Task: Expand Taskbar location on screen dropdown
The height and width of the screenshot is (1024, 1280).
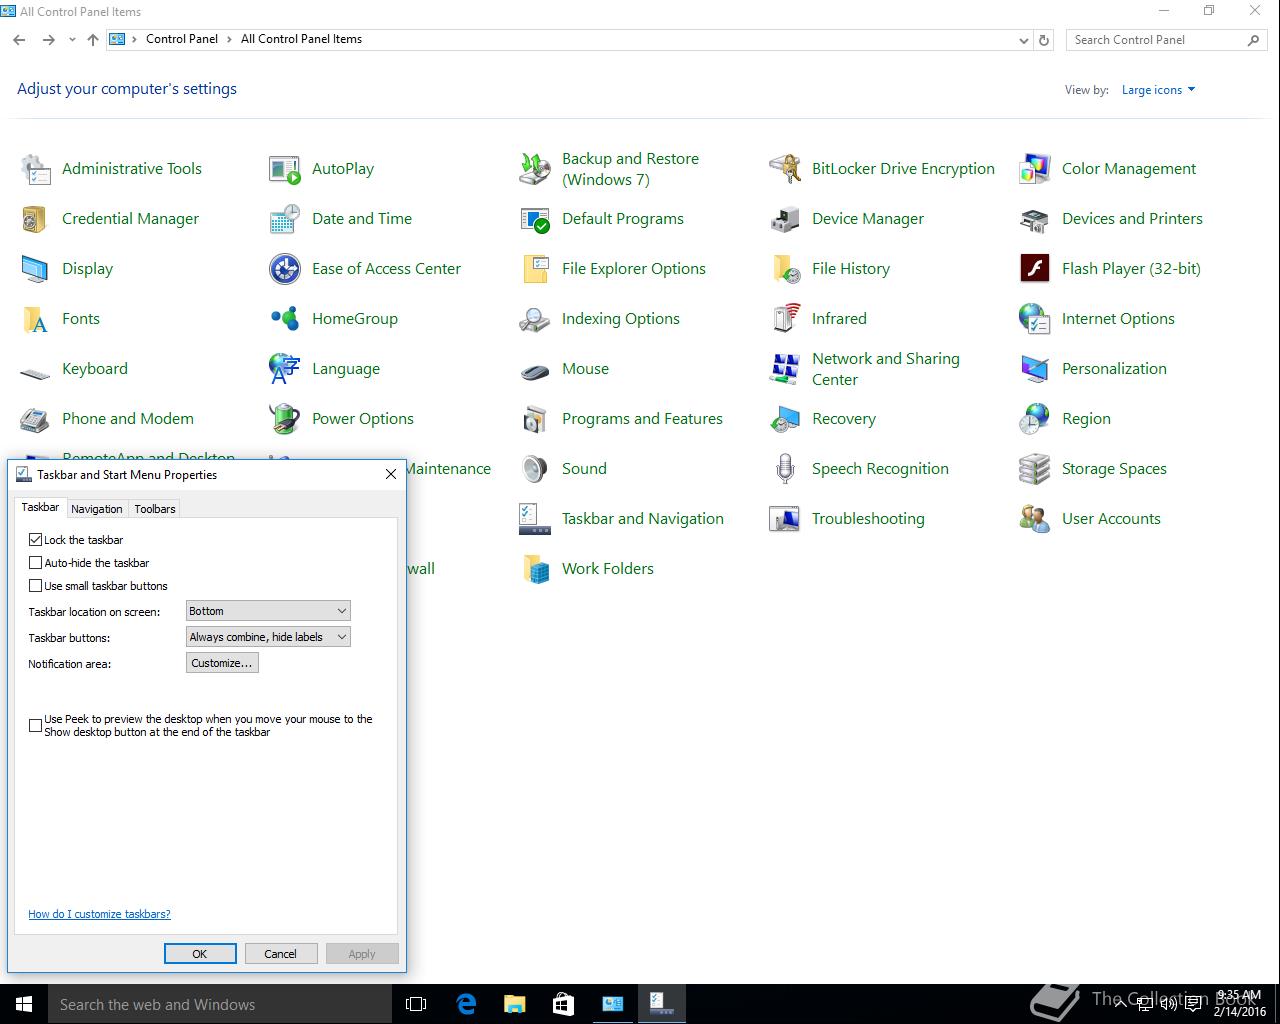Action: 268,611
